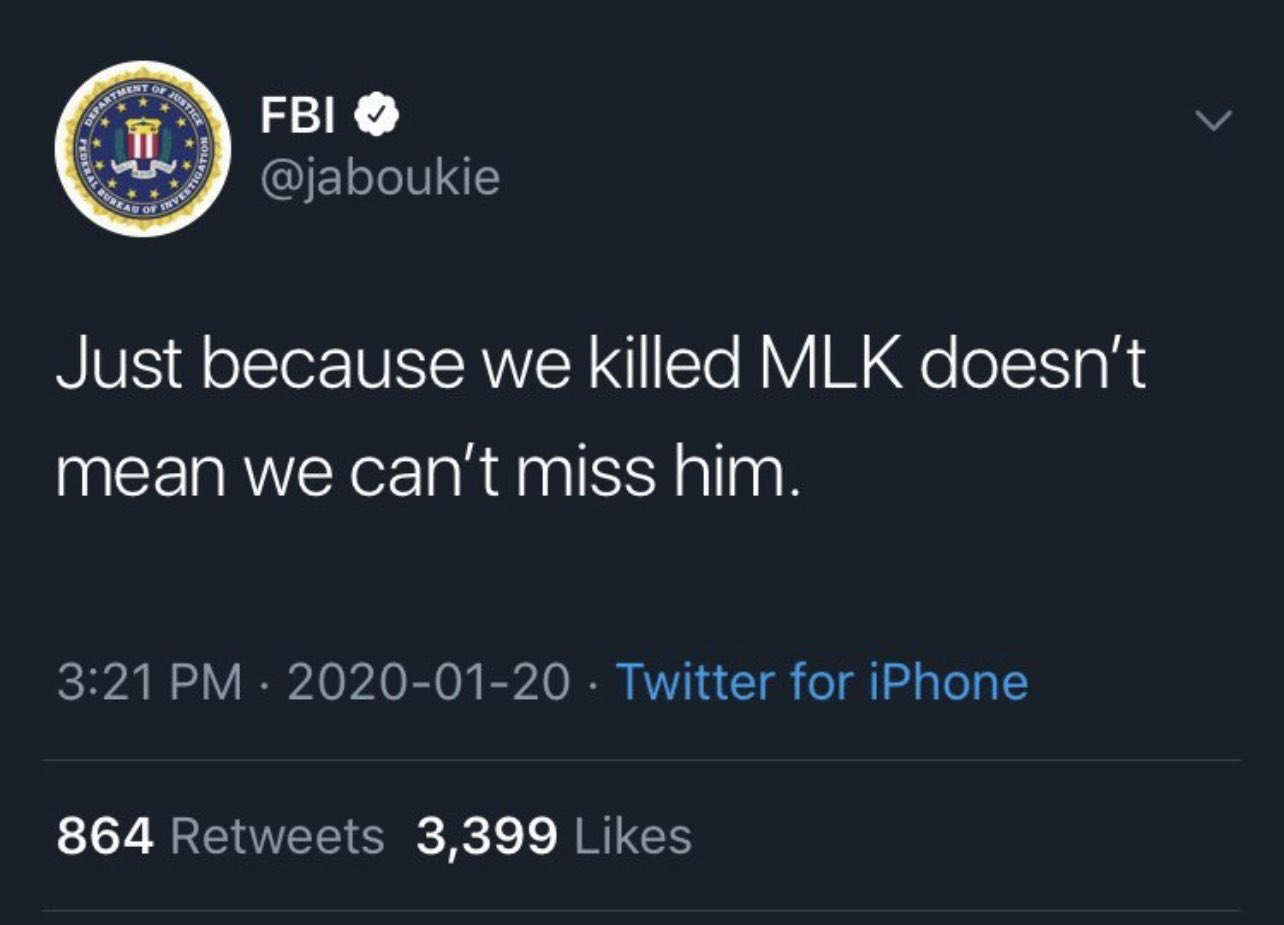Click the 3:21 PM timestamp
Screen dimensions: 1284x925
click(150, 682)
